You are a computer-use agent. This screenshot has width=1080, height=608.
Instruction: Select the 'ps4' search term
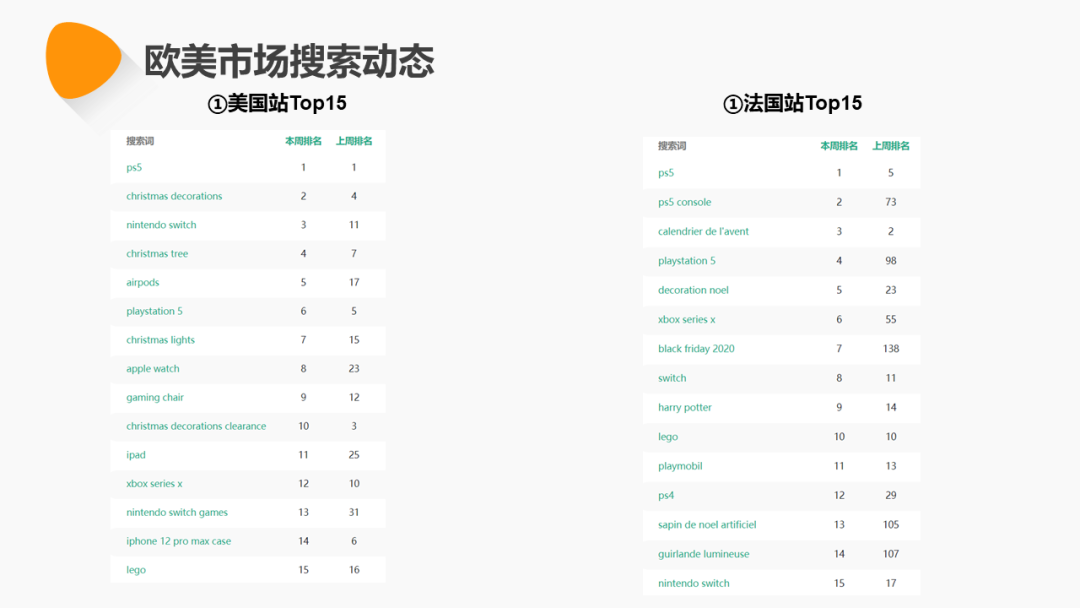click(x=665, y=495)
